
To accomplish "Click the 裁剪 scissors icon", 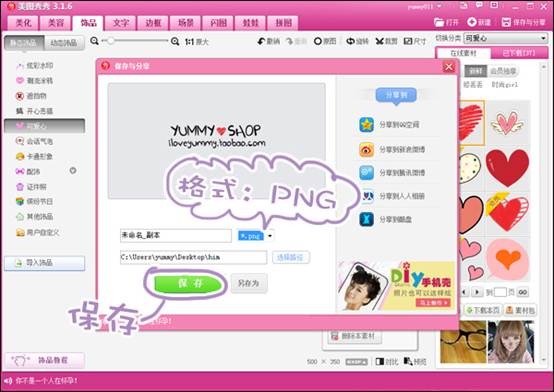I will tap(379, 41).
